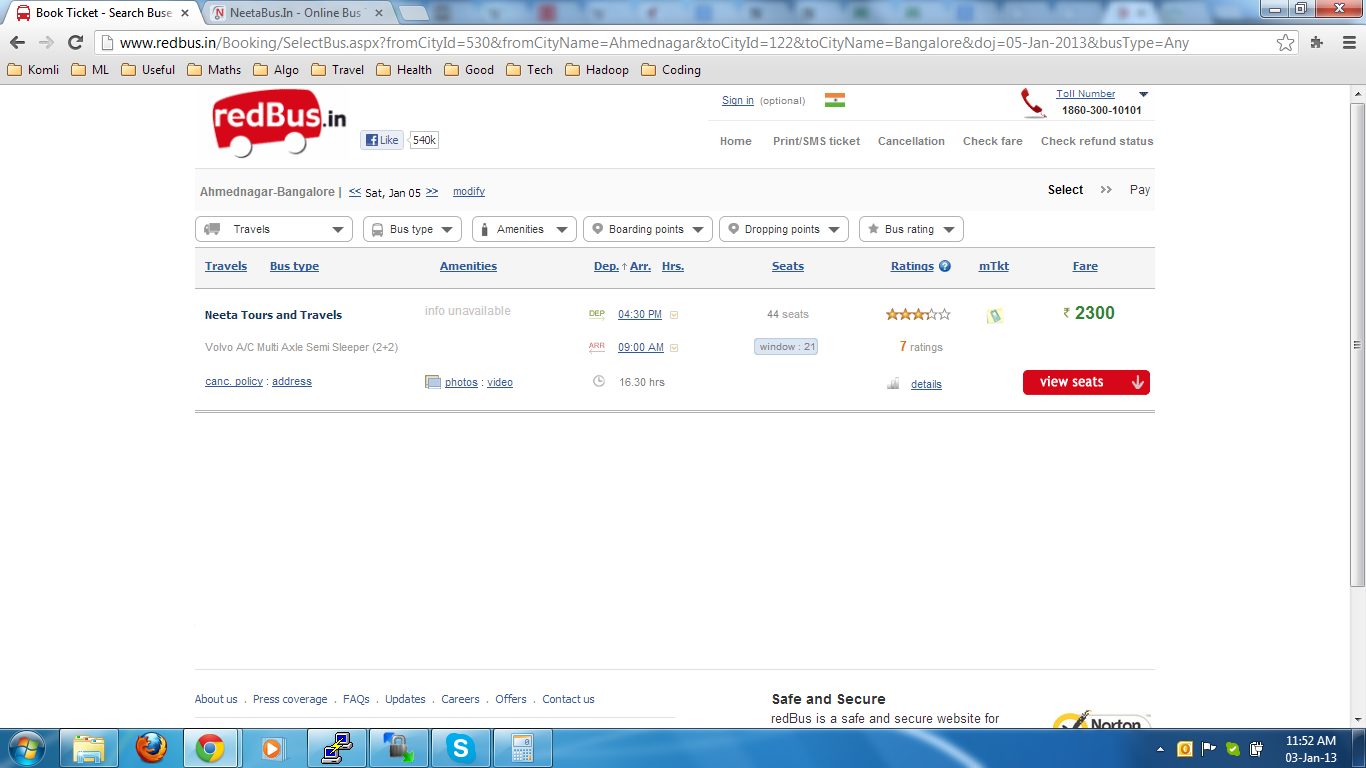This screenshot has width=1366, height=768.
Task: Click the red telephone icon
Action: click(x=1033, y=103)
